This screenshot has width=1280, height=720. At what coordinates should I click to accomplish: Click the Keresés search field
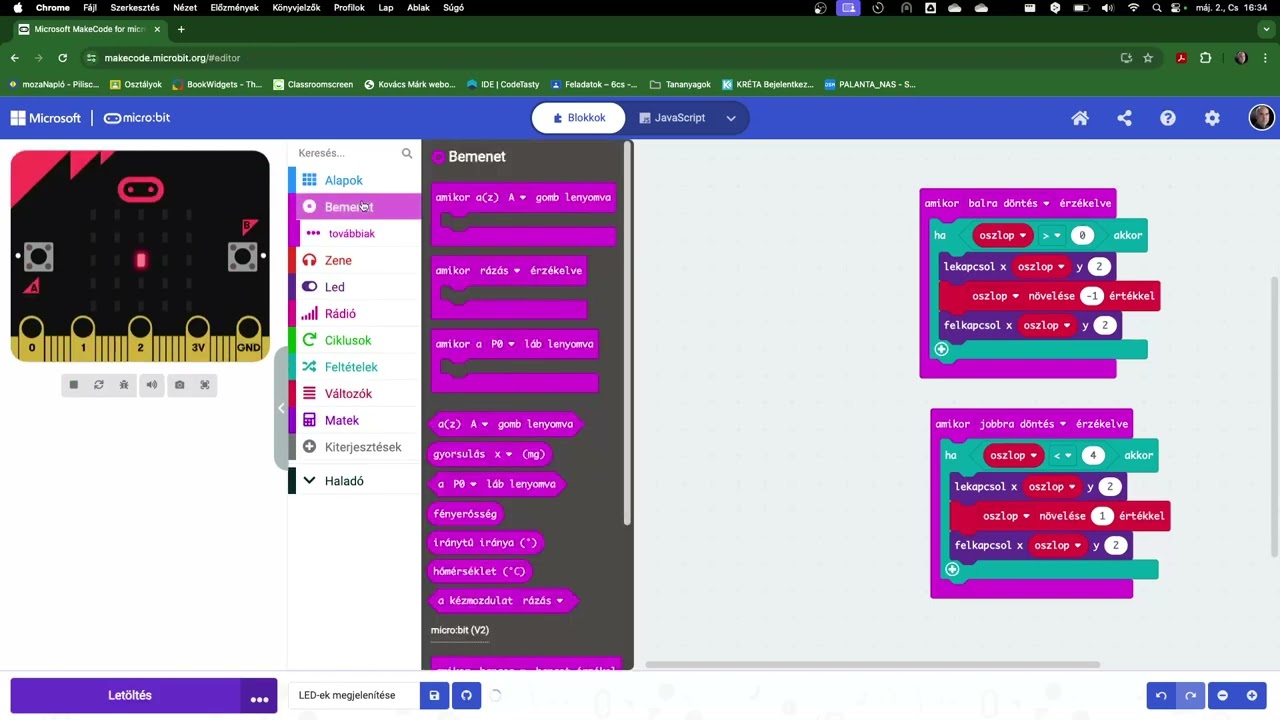pyautogui.click(x=345, y=153)
